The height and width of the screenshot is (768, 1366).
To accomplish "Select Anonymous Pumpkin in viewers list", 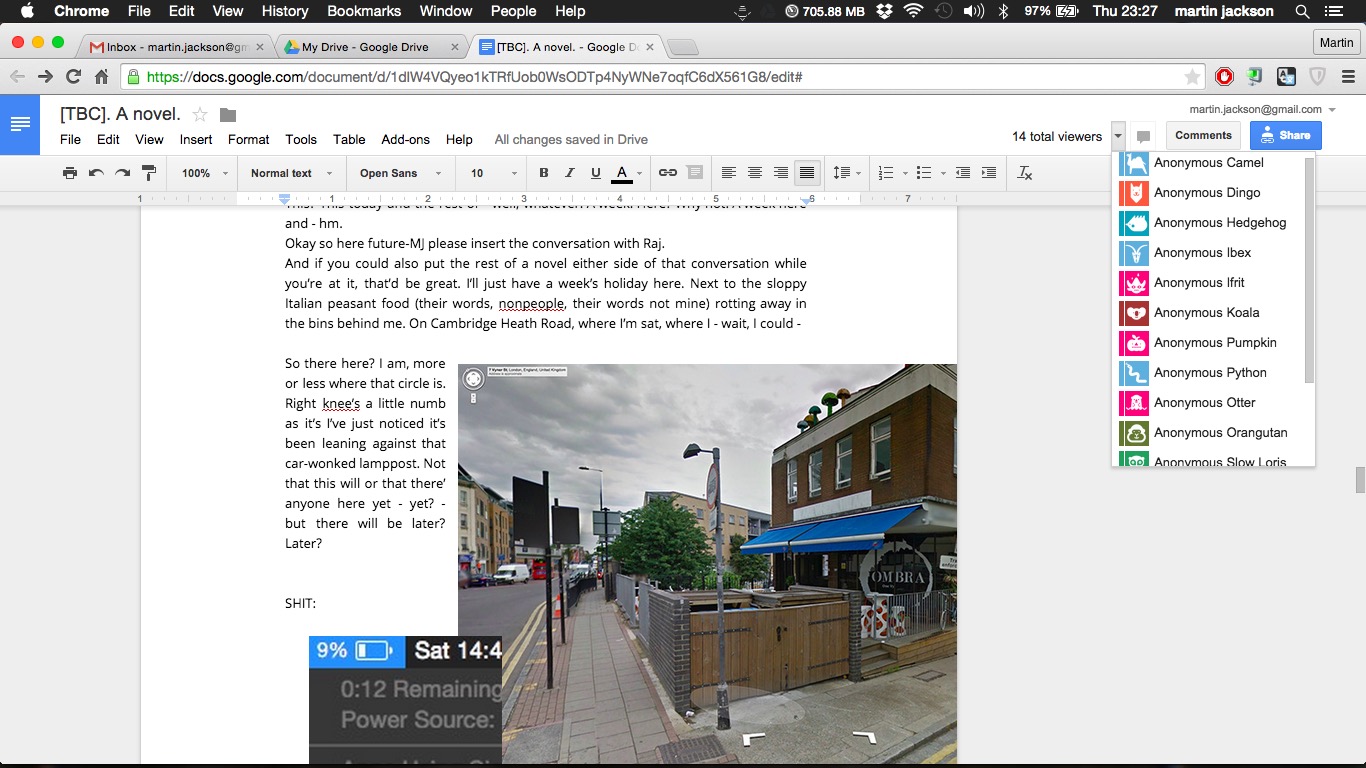I will (1211, 343).
